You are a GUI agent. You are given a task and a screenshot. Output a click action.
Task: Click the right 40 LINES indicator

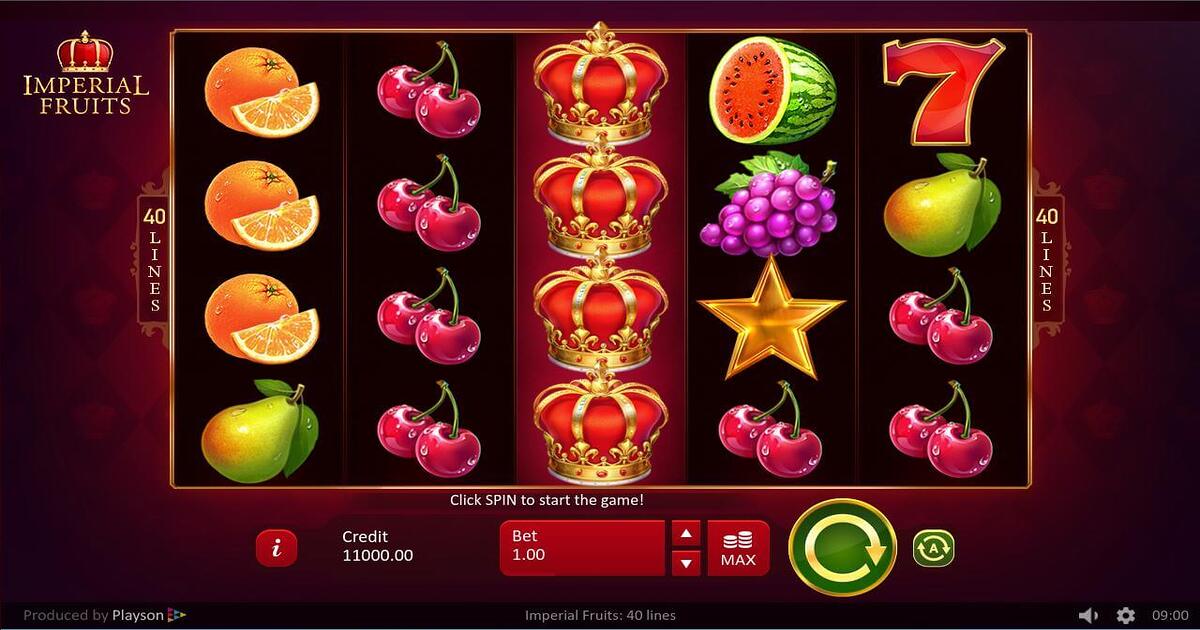(x=1047, y=260)
